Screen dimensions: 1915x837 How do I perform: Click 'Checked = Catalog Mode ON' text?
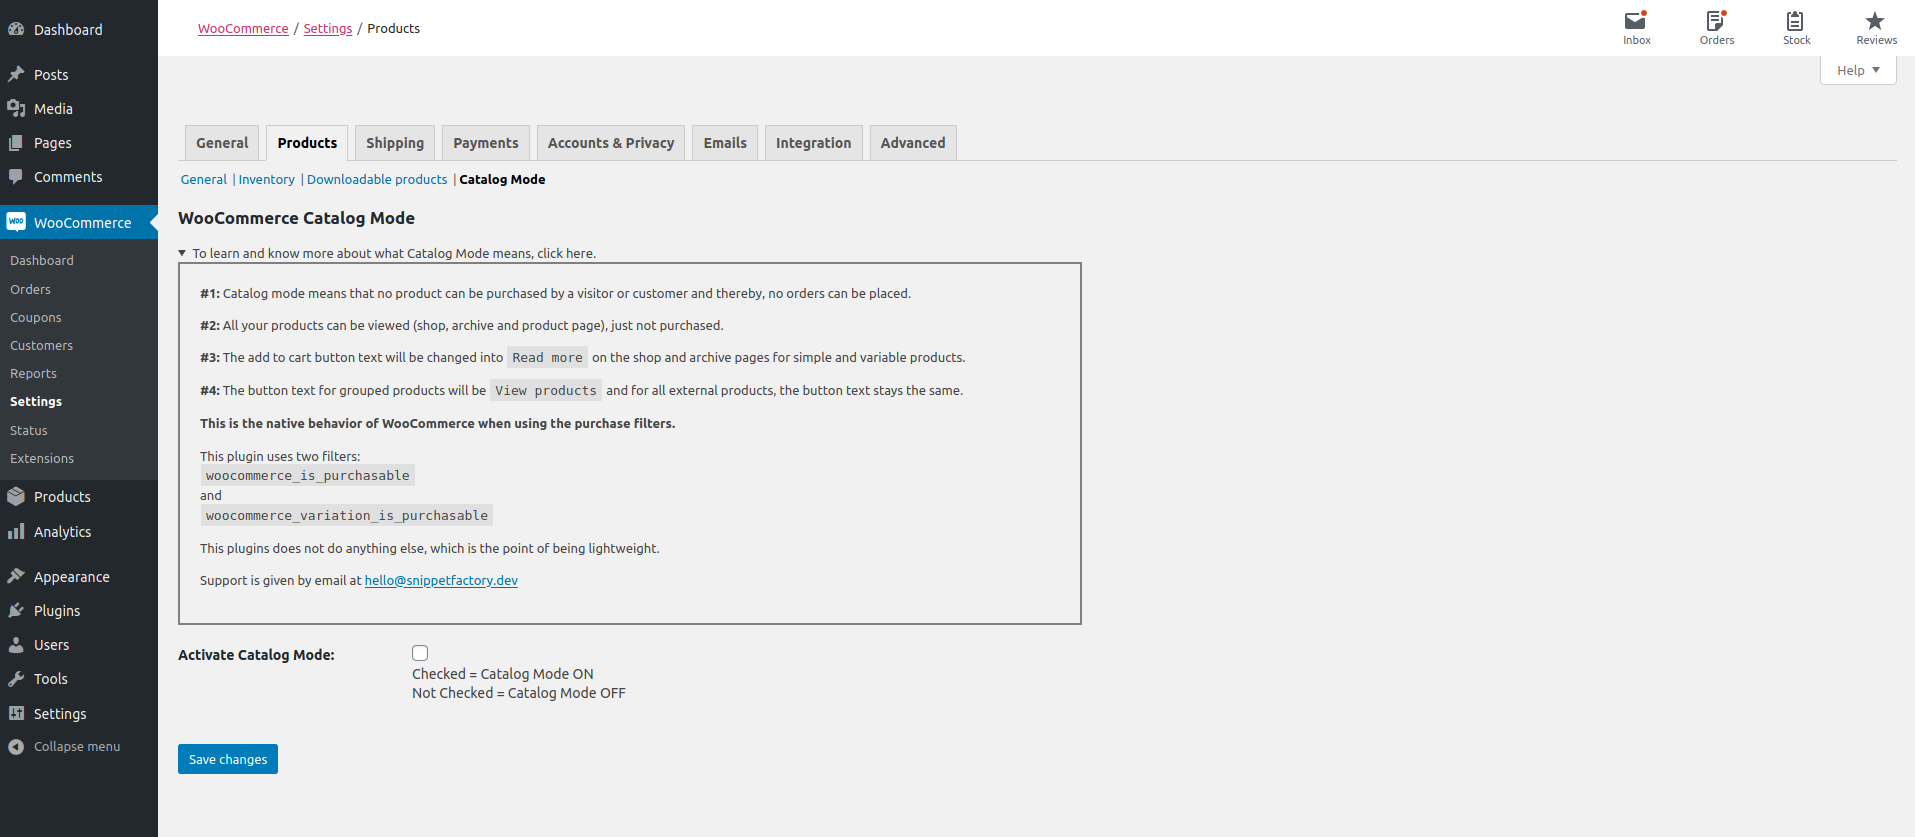[x=503, y=674]
